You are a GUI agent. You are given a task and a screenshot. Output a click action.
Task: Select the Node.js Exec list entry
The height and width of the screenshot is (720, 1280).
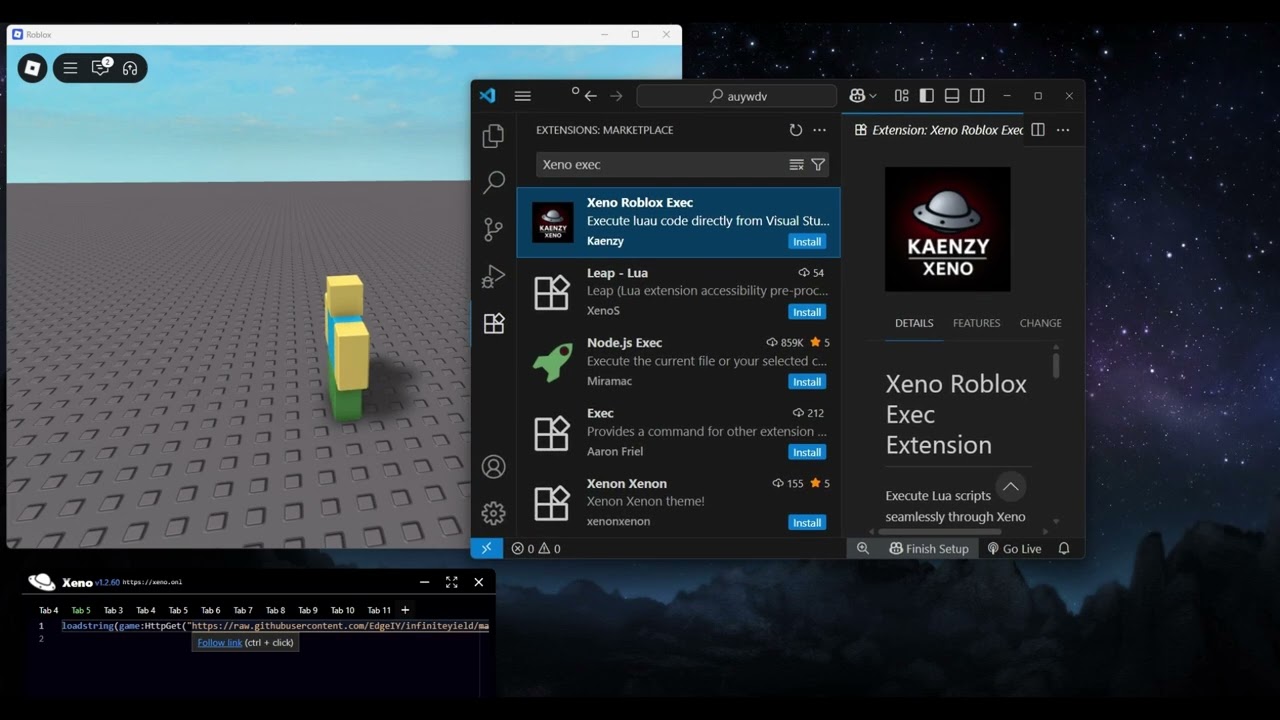point(678,362)
